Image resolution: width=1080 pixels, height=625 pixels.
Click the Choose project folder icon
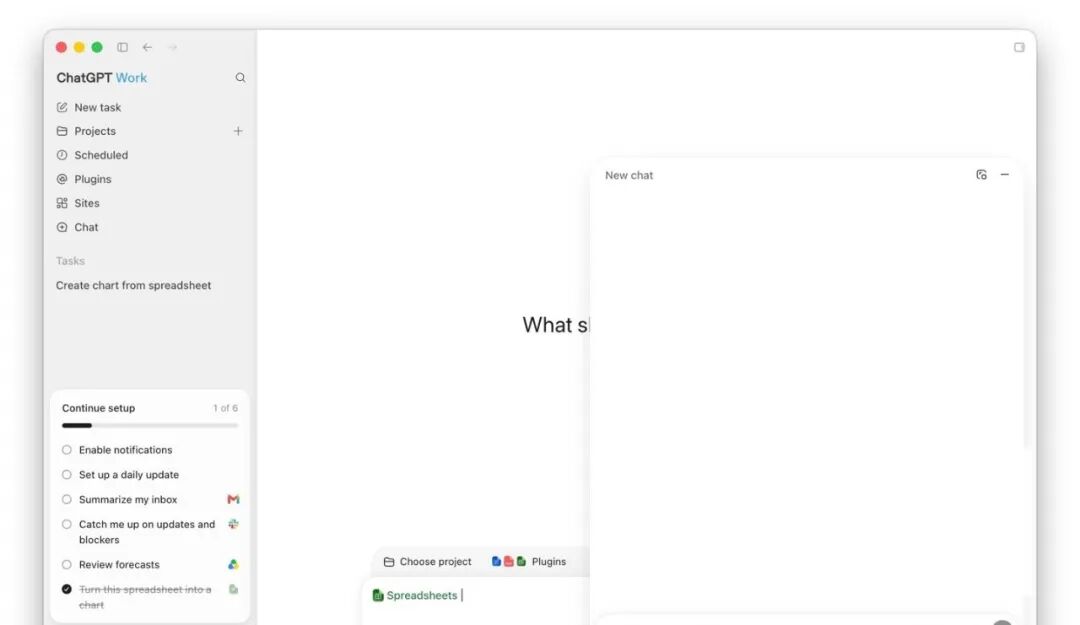point(389,562)
